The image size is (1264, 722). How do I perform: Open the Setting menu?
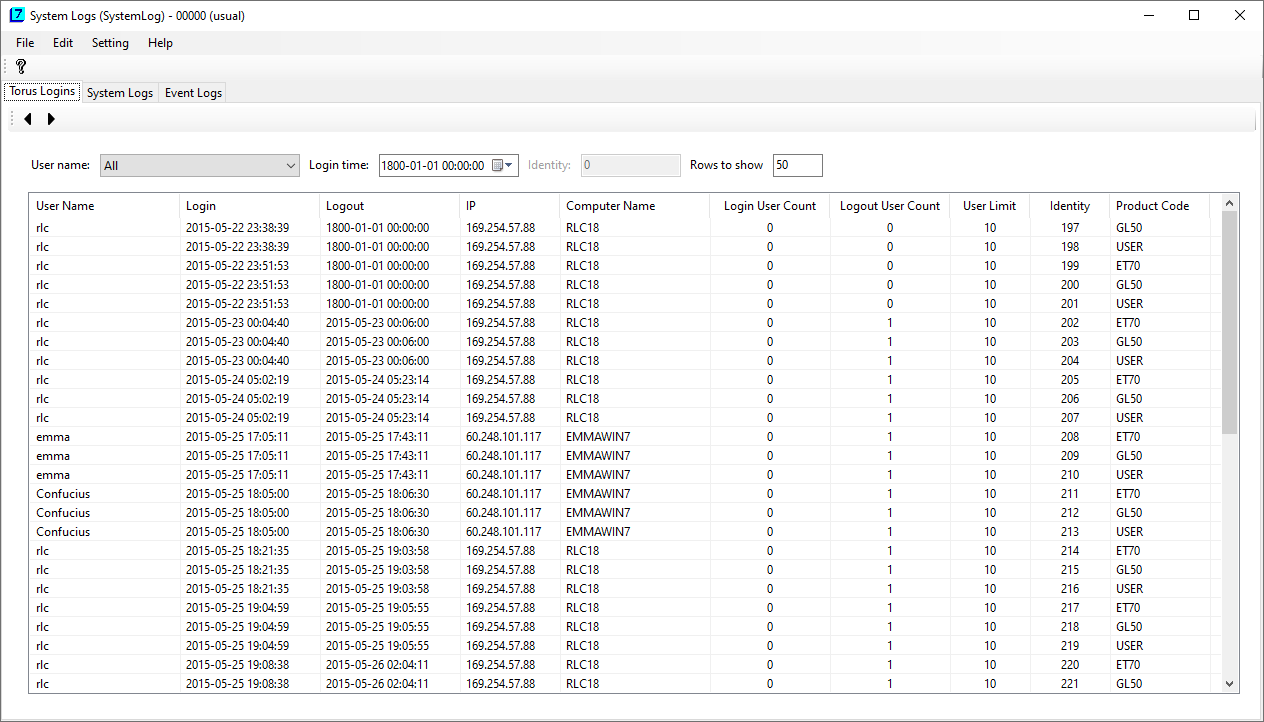pos(110,43)
